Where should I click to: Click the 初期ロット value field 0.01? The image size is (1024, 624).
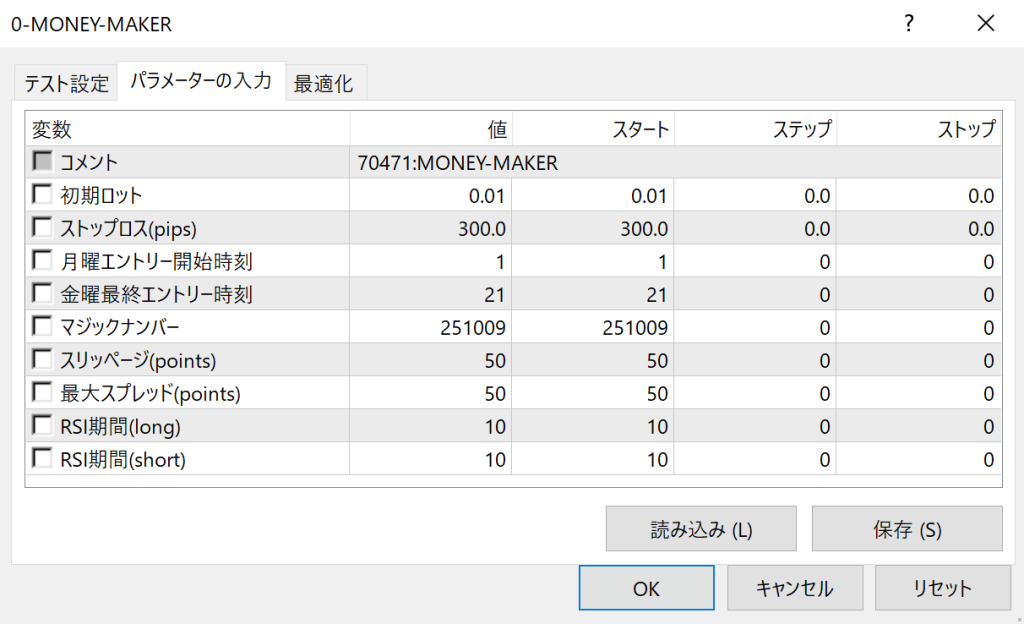431,195
